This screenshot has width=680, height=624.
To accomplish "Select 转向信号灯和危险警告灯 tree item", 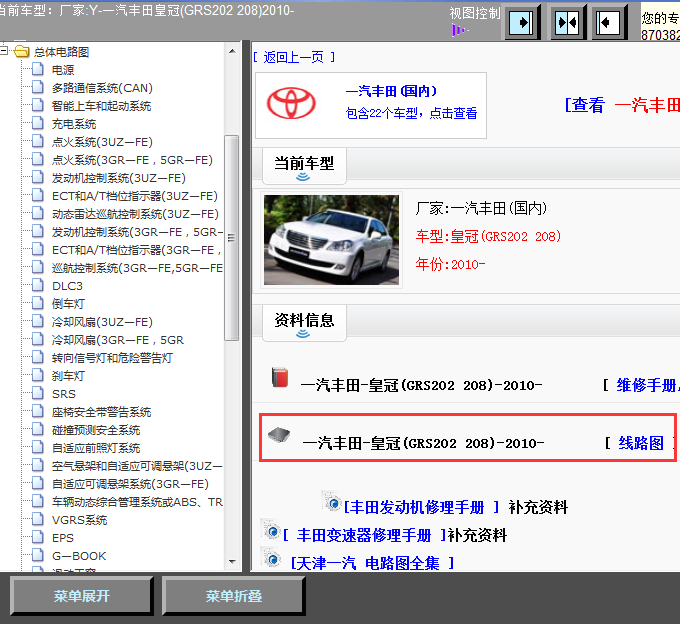I will pyautogui.click(x=112, y=358).
